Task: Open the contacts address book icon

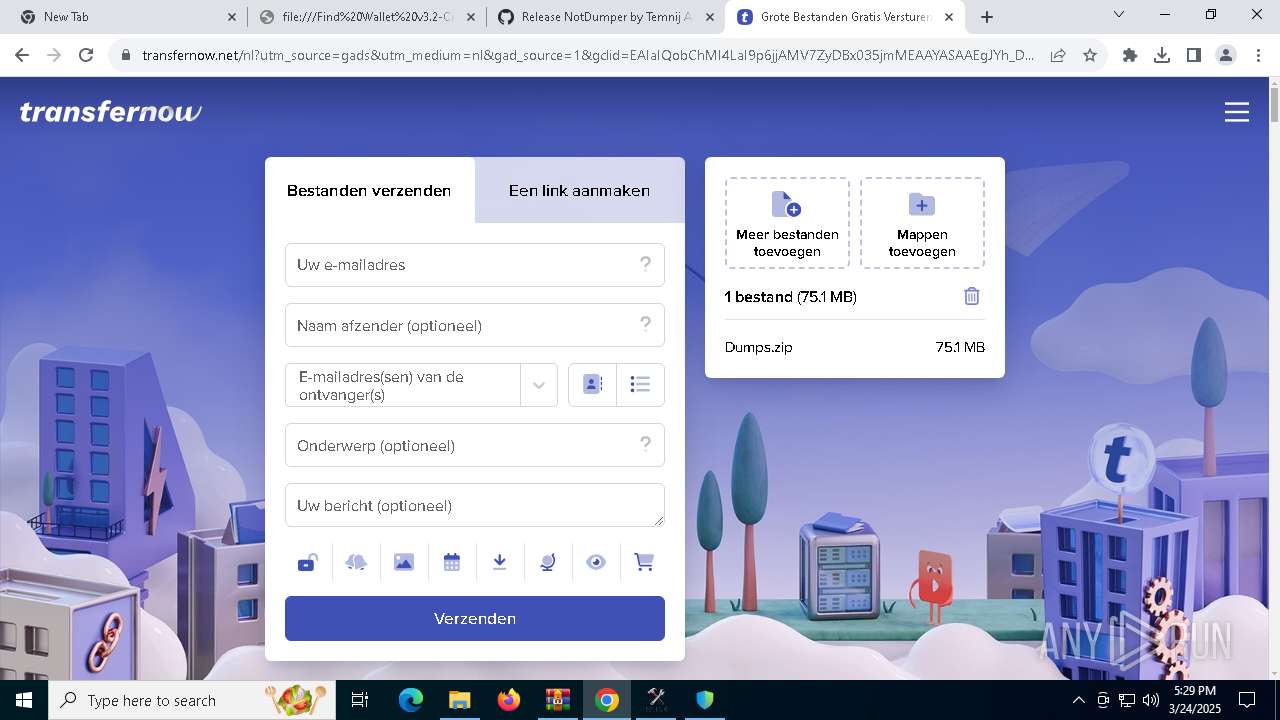Action: (x=593, y=384)
